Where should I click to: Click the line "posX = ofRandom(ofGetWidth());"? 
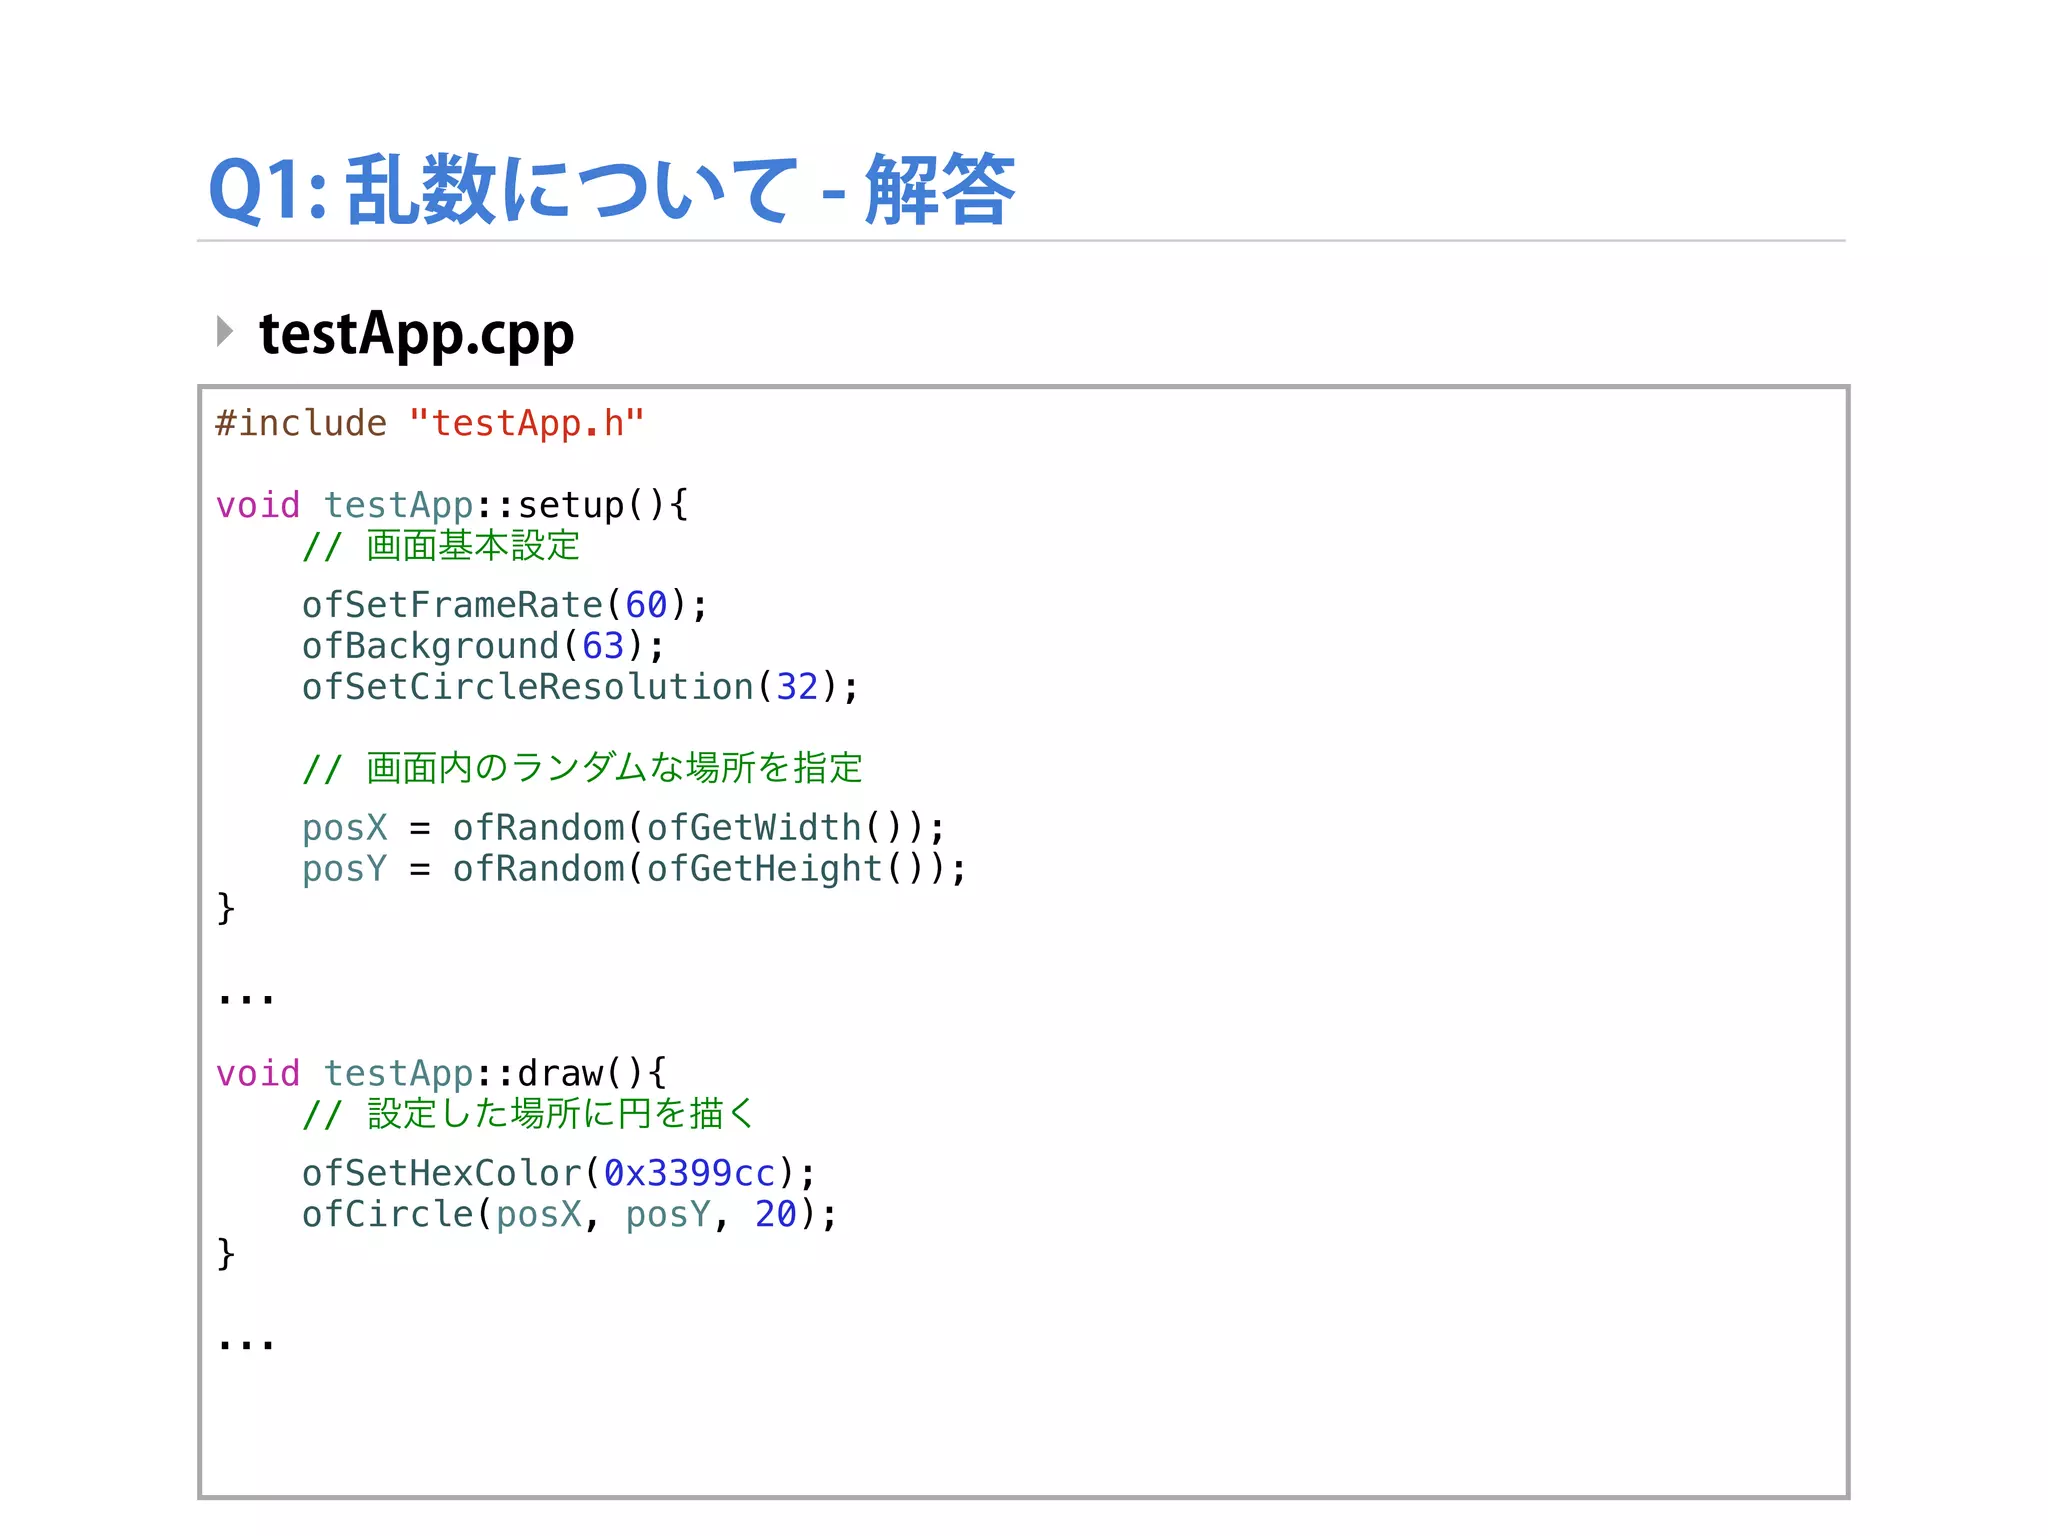623,828
